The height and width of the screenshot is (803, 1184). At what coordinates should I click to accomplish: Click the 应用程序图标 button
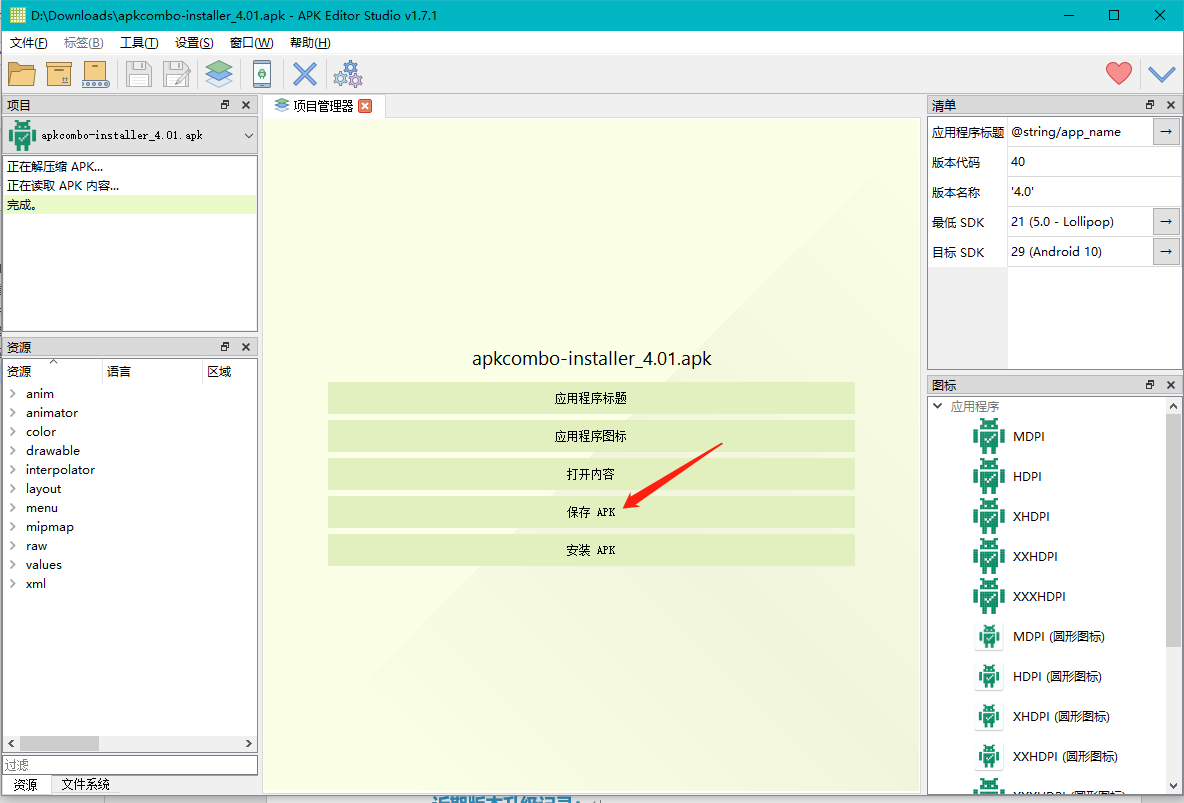[x=591, y=436]
